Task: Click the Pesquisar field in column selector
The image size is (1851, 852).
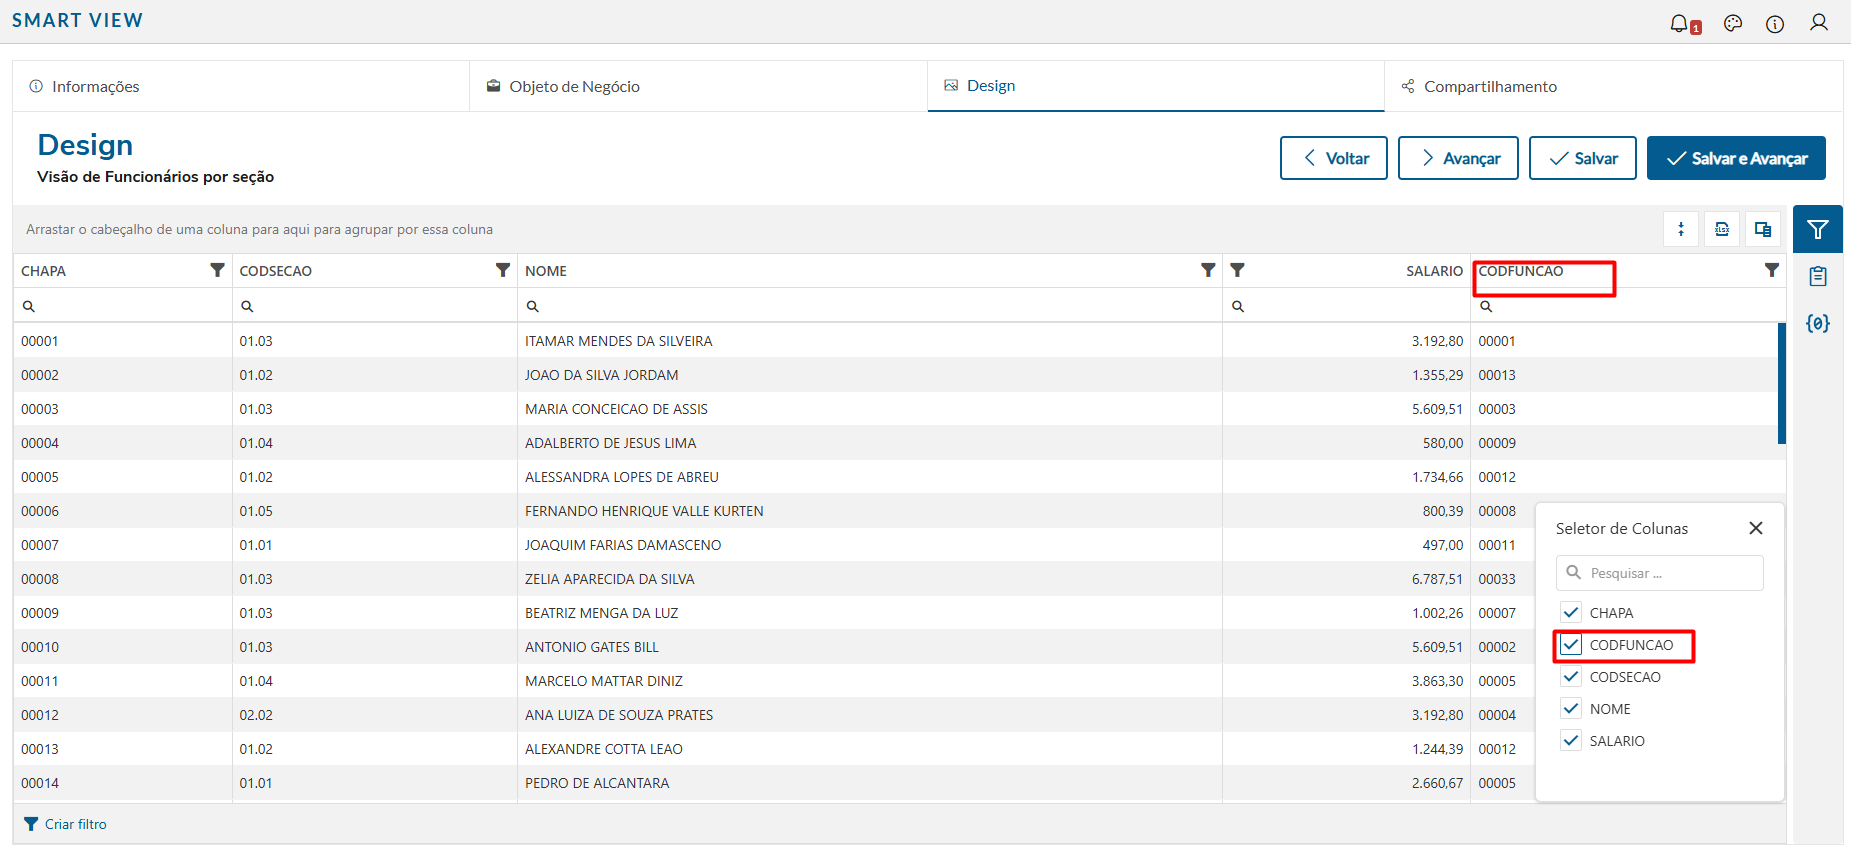Action: coord(1660,573)
